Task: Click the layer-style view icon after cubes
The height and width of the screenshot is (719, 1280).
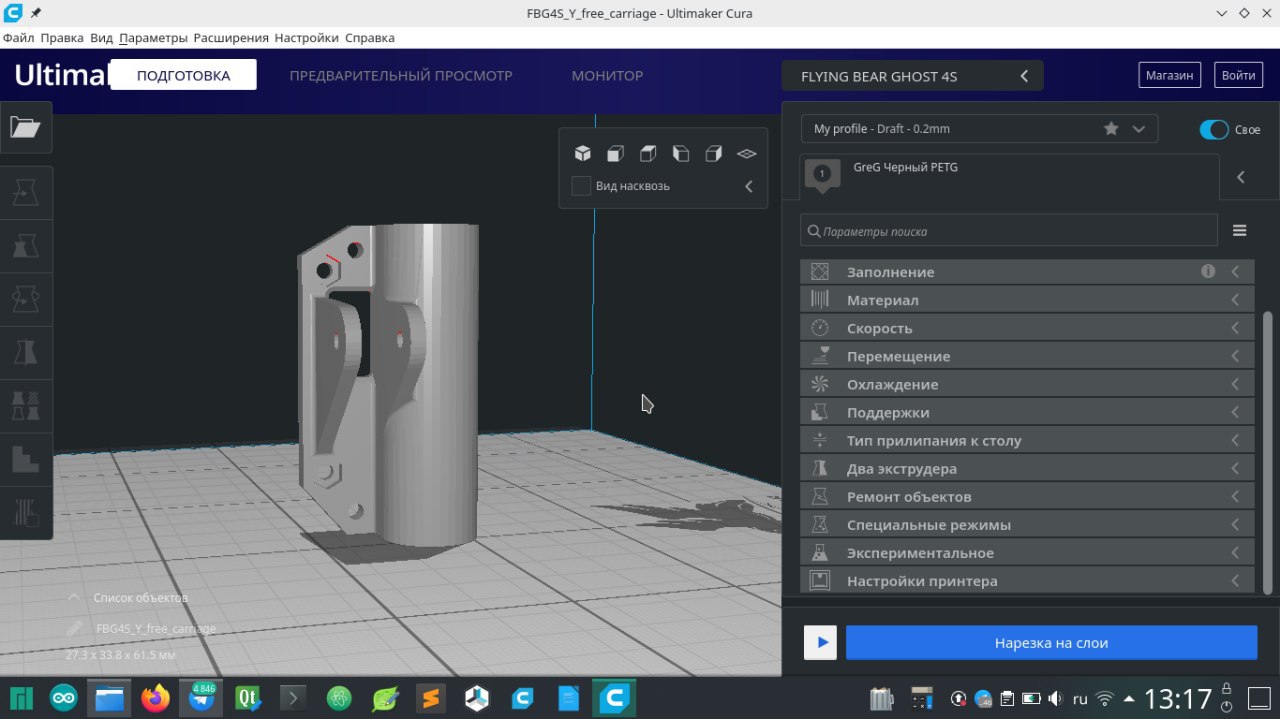Action: pos(747,154)
